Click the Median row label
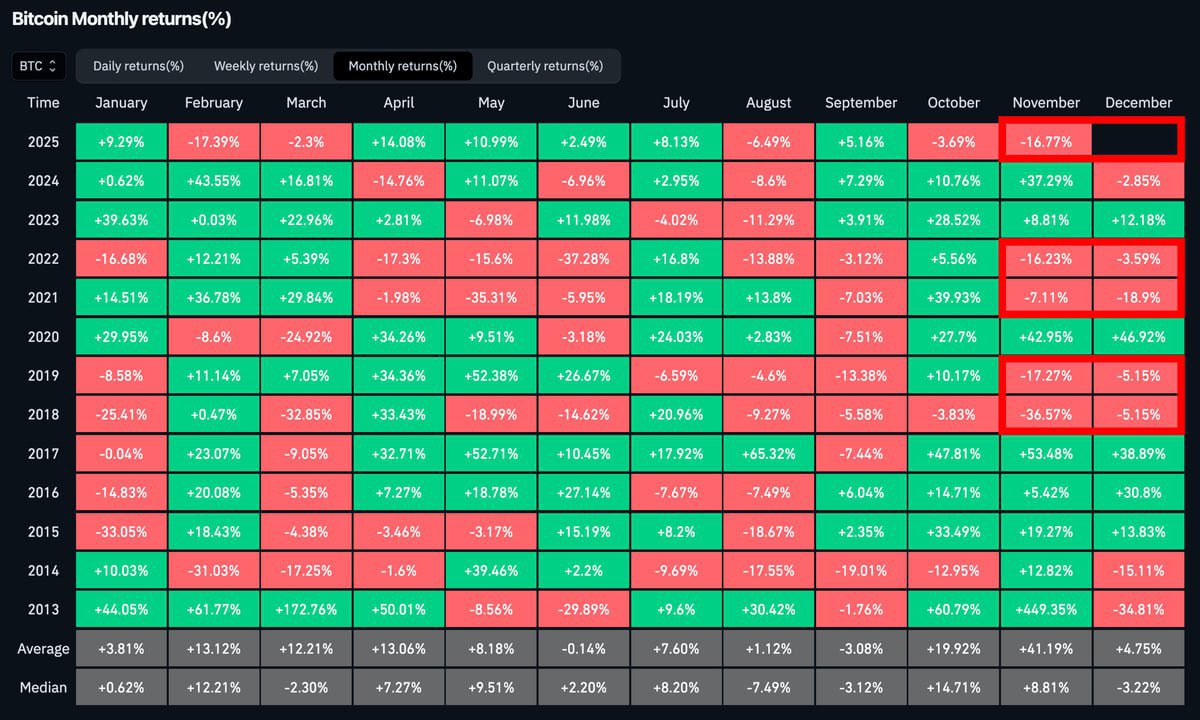The width and height of the screenshot is (1200, 720). 44,687
